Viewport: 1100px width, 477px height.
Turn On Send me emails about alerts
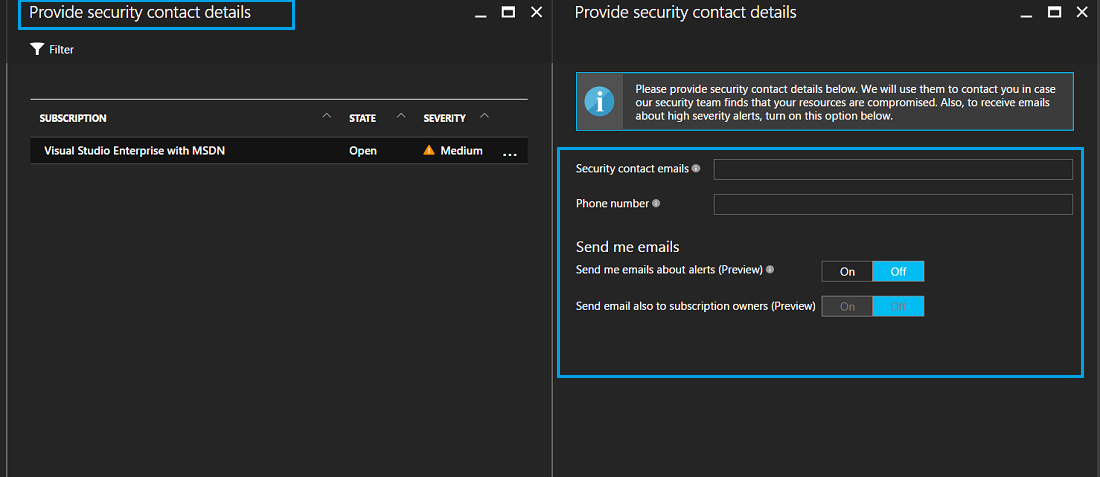click(x=847, y=271)
